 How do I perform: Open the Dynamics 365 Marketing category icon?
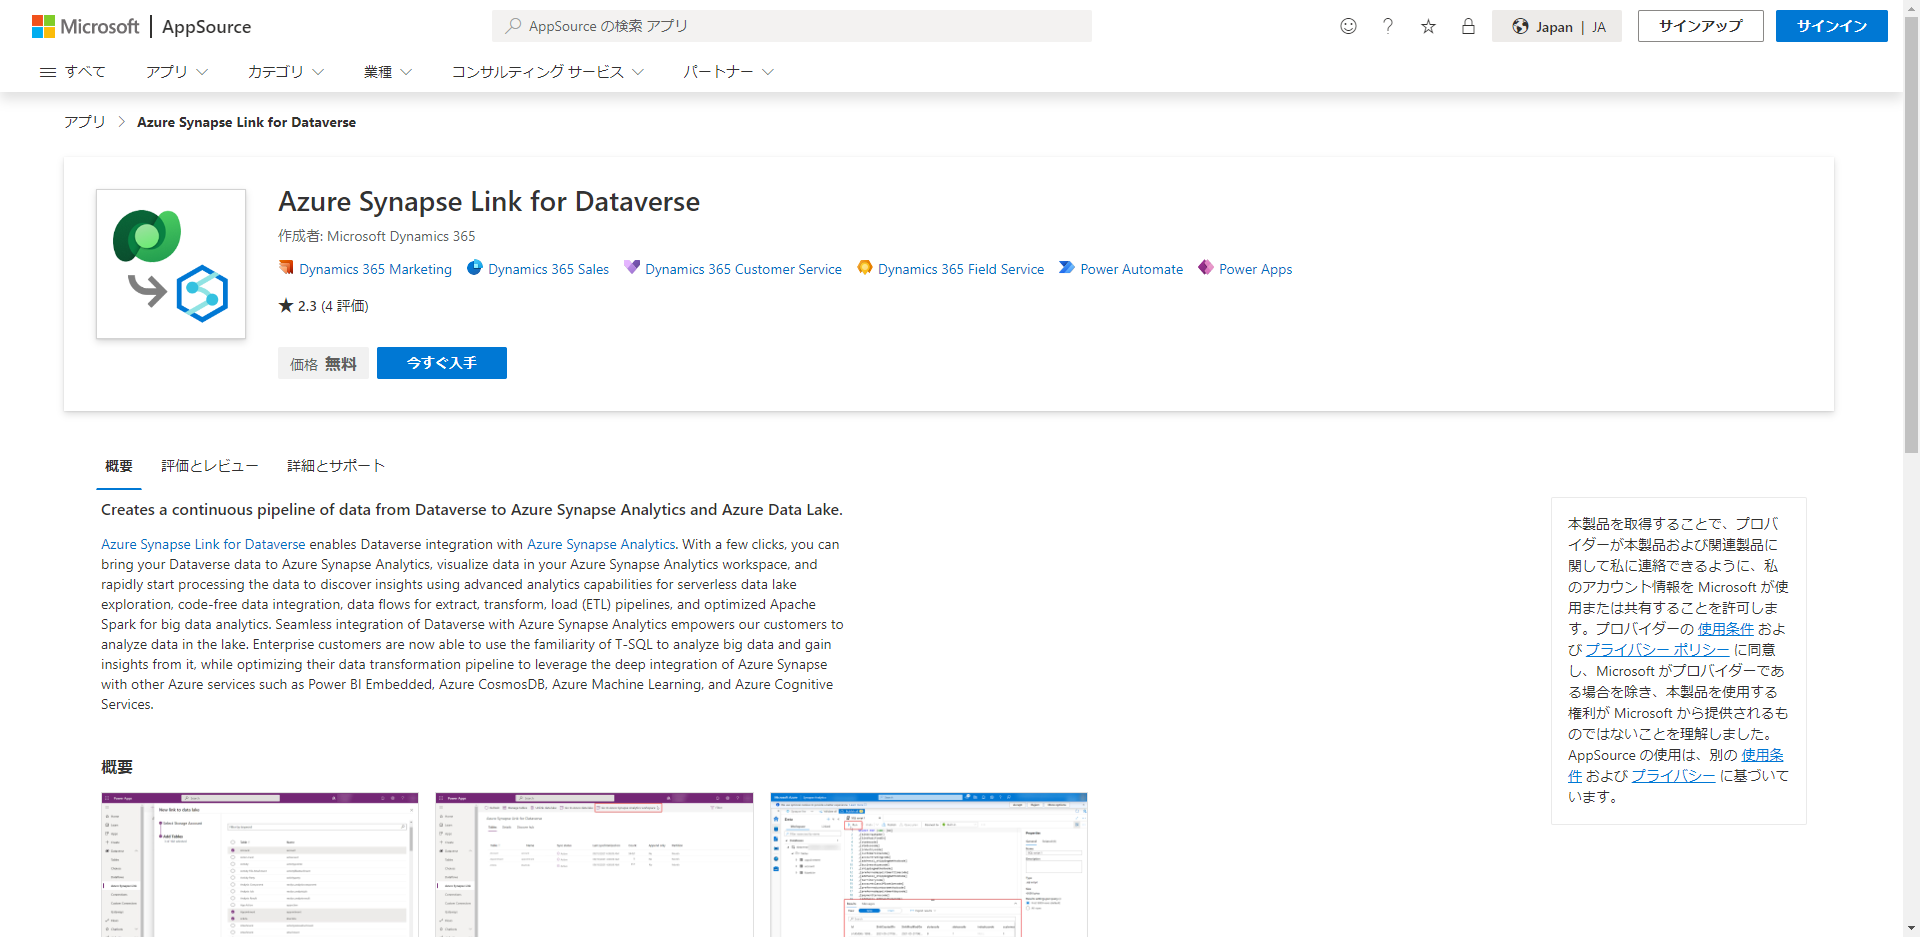287,268
